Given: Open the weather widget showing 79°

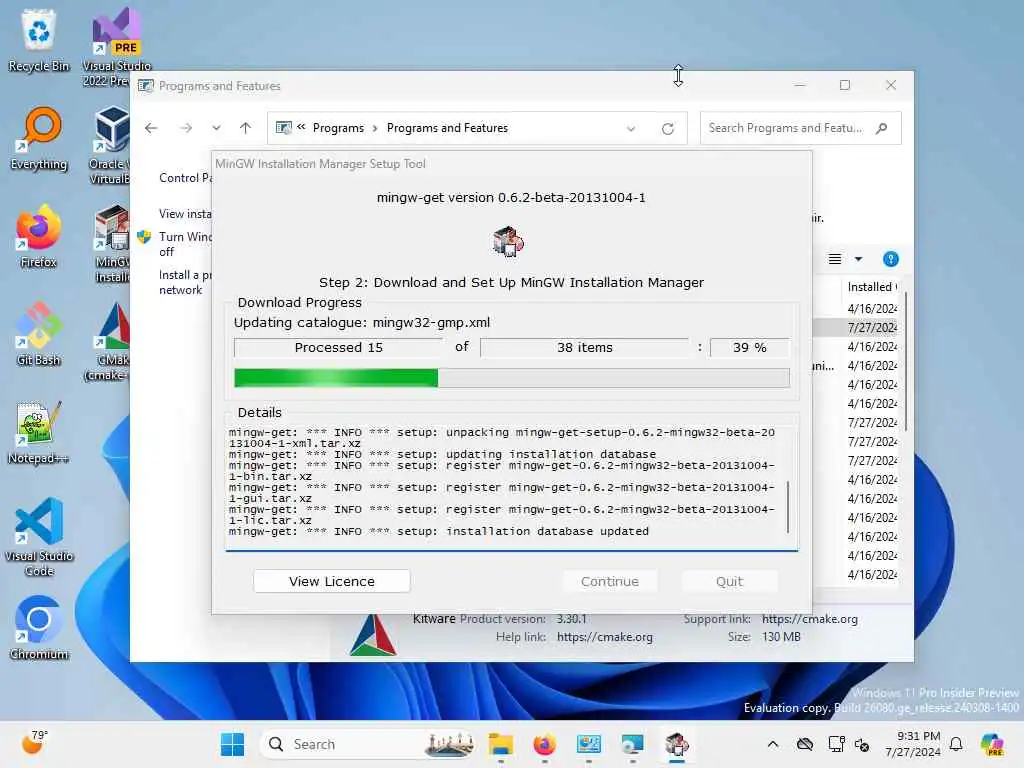Looking at the screenshot, I should (x=35, y=743).
